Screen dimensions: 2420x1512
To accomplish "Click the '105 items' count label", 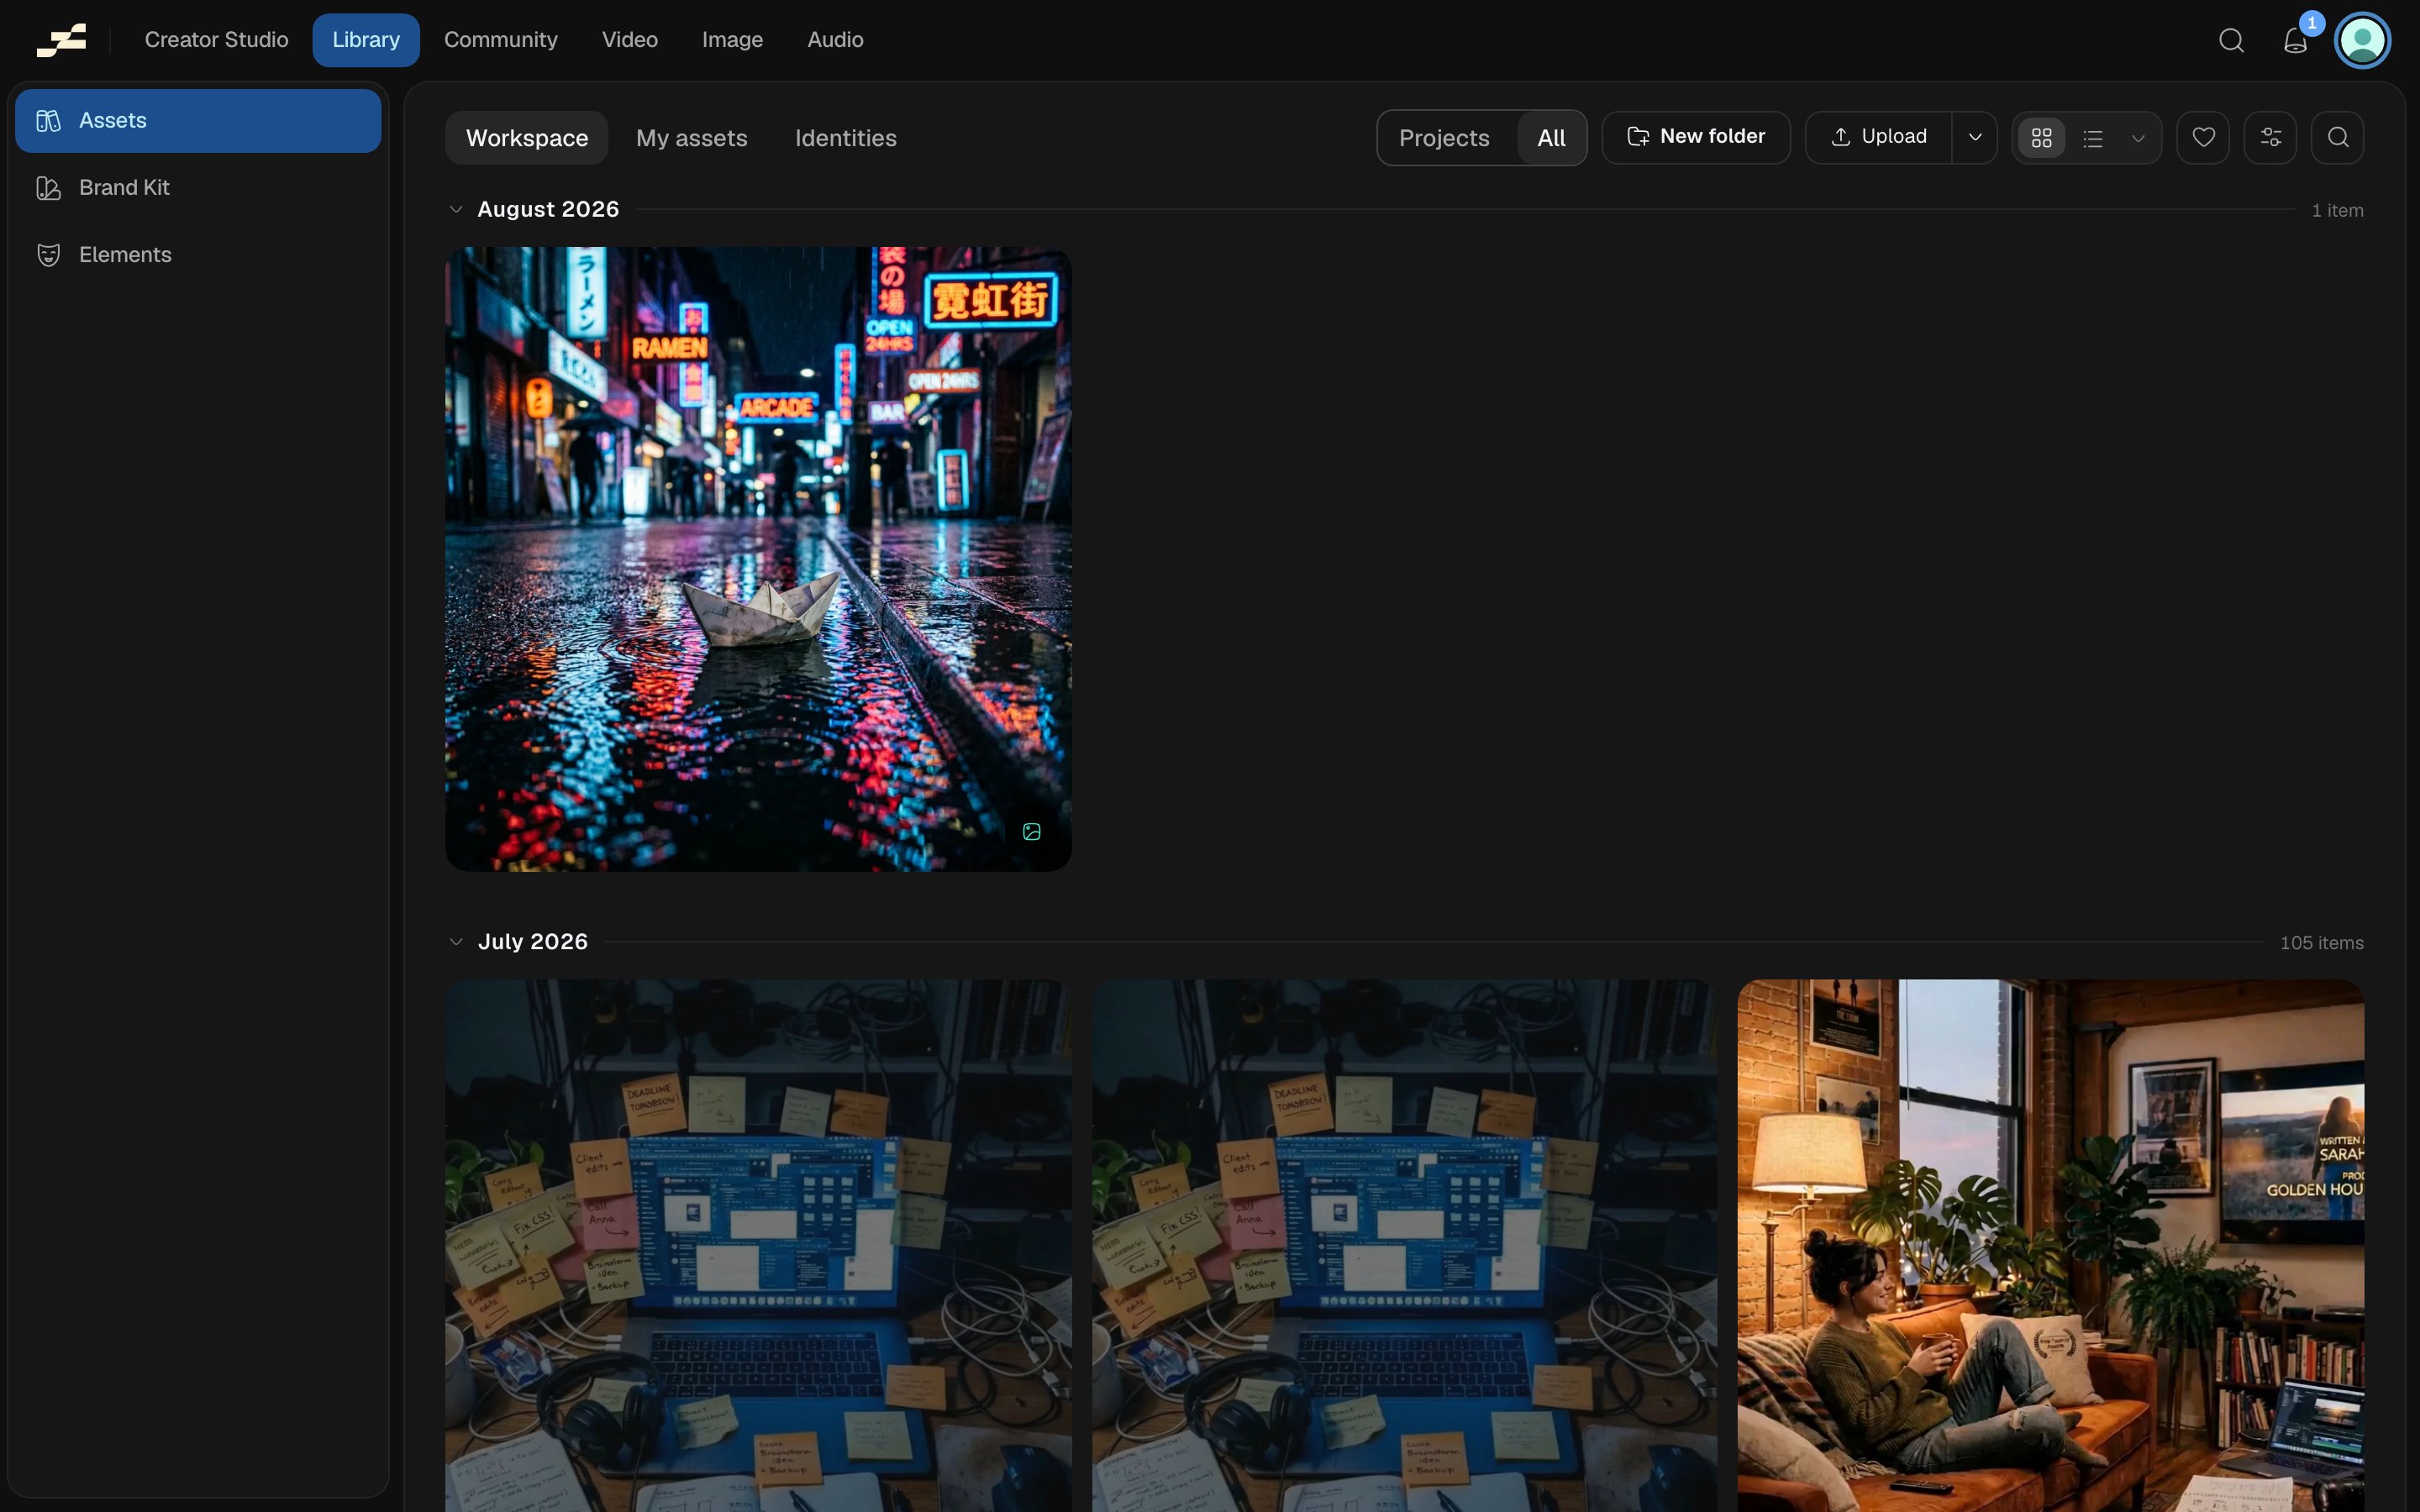I will [x=2321, y=943].
